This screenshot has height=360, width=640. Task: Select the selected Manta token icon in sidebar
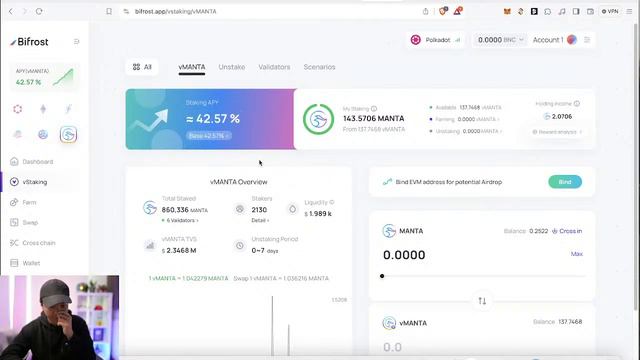(x=68, y=134)
